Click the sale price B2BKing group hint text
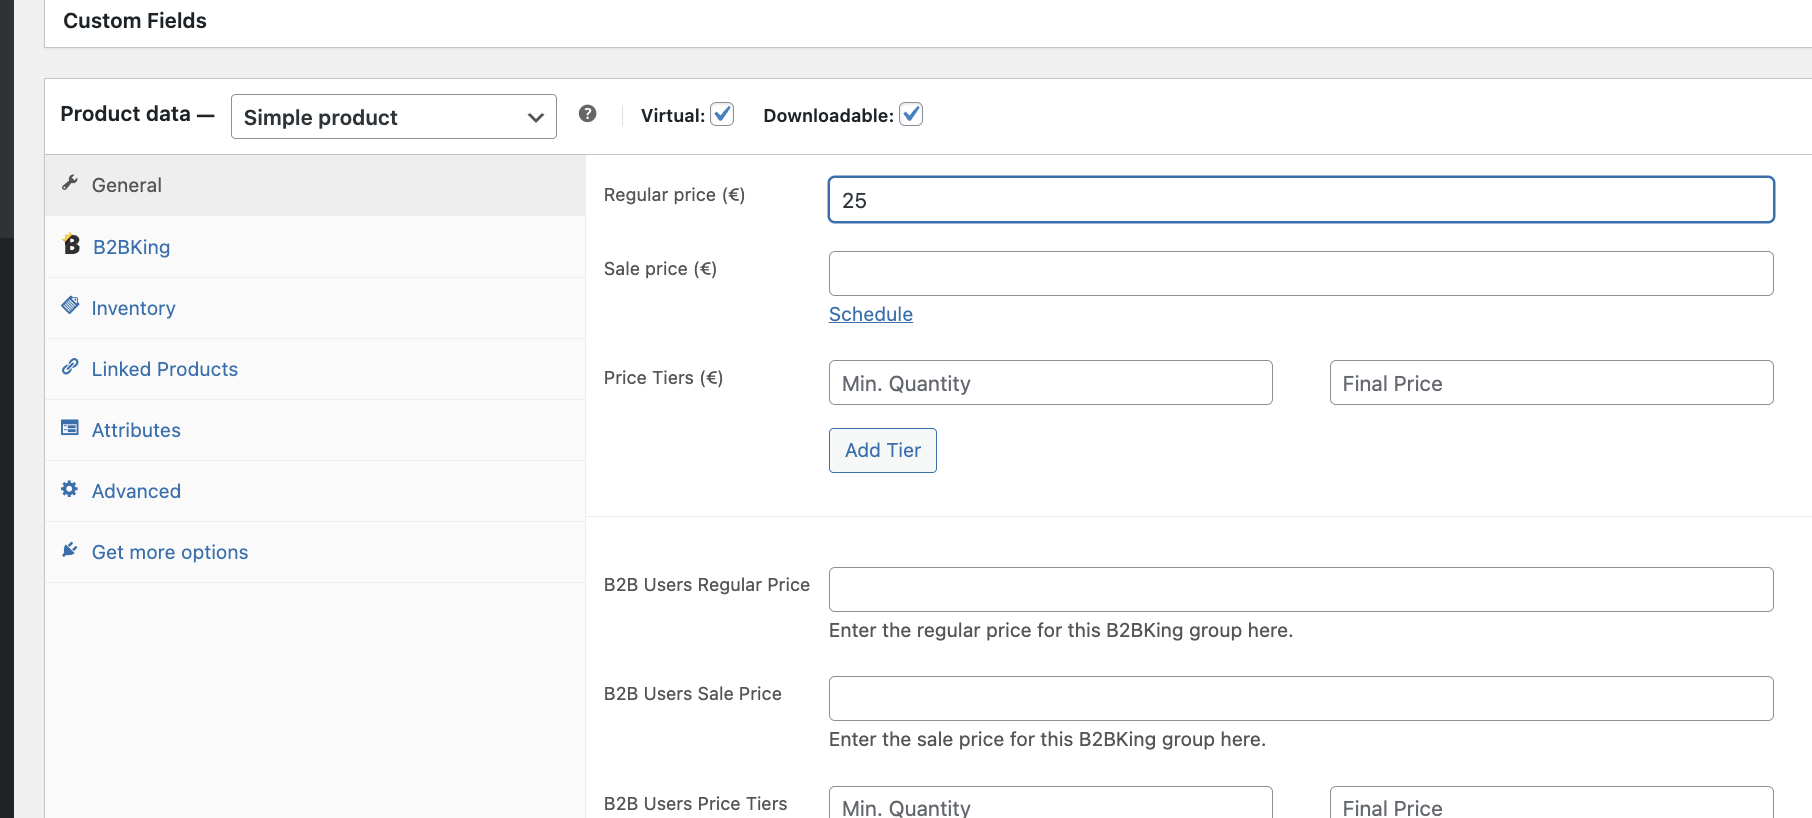 [1047, 740]
